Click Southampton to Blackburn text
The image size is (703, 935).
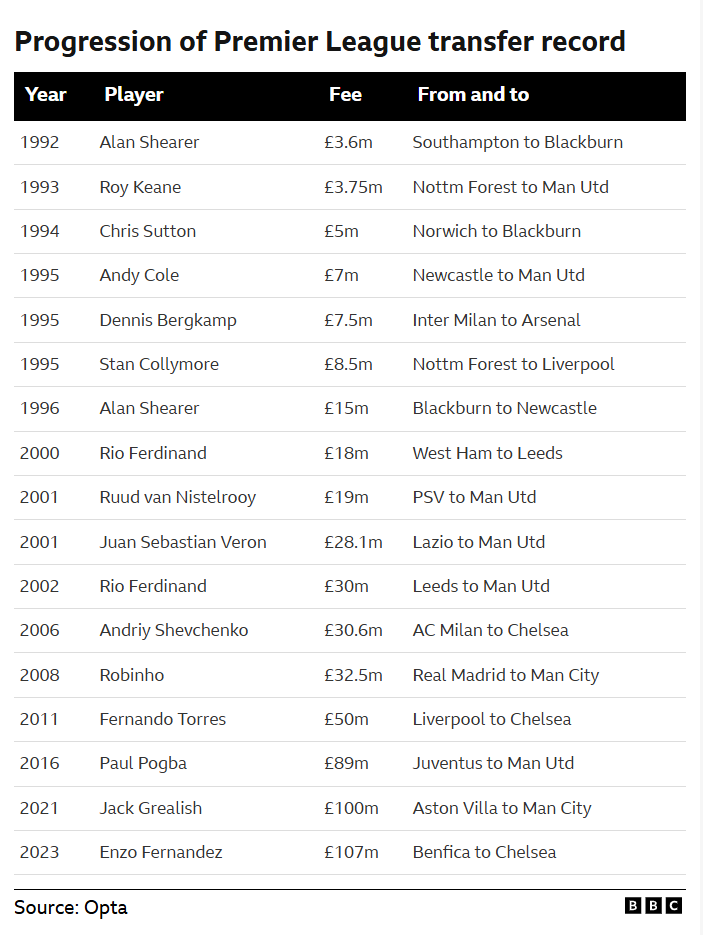(518, 143)
